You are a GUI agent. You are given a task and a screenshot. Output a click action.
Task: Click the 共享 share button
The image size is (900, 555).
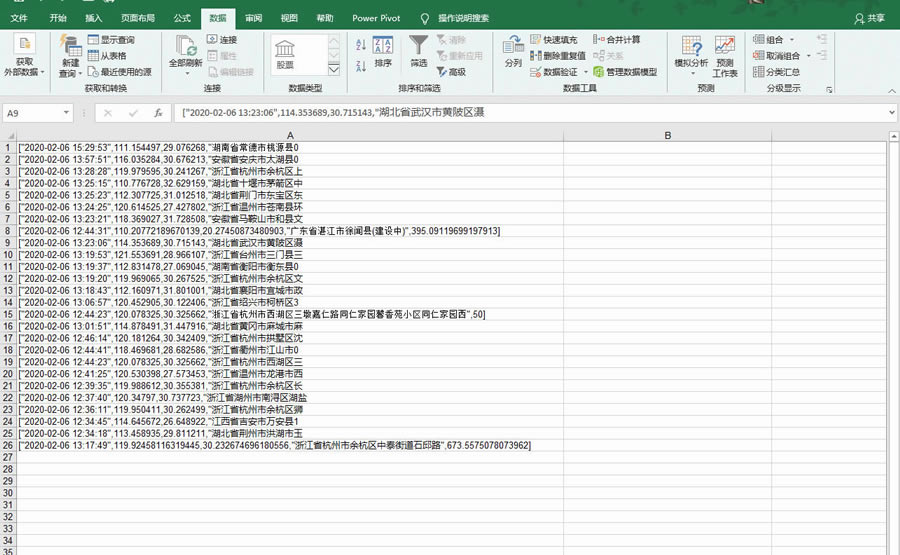[870, 18]
